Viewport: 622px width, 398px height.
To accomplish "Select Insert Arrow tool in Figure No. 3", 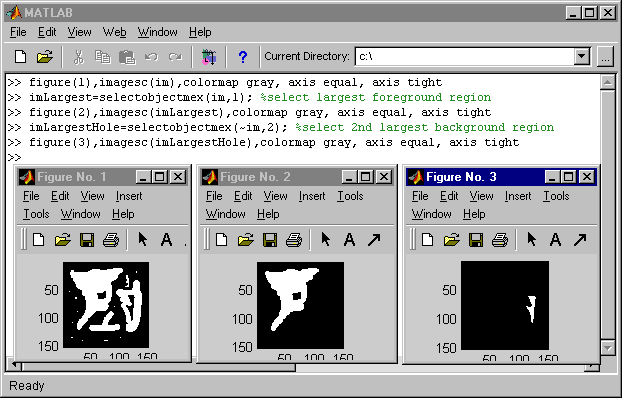I will tap(580, 239).
